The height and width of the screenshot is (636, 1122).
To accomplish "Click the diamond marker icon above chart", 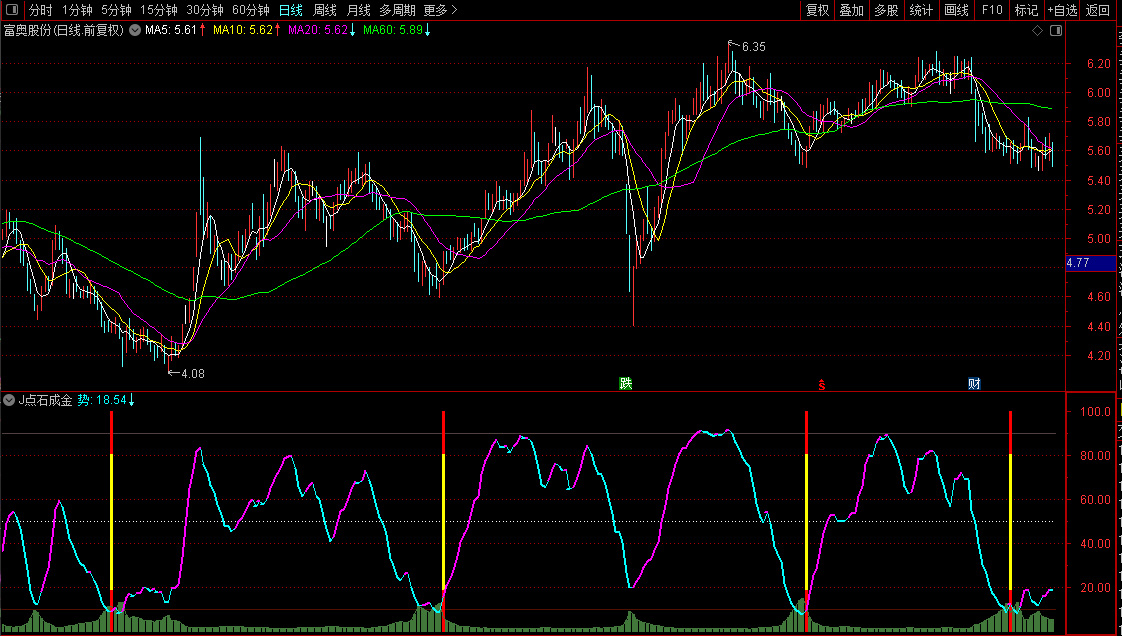I will pyautogui.click(x=1037, y=31).
